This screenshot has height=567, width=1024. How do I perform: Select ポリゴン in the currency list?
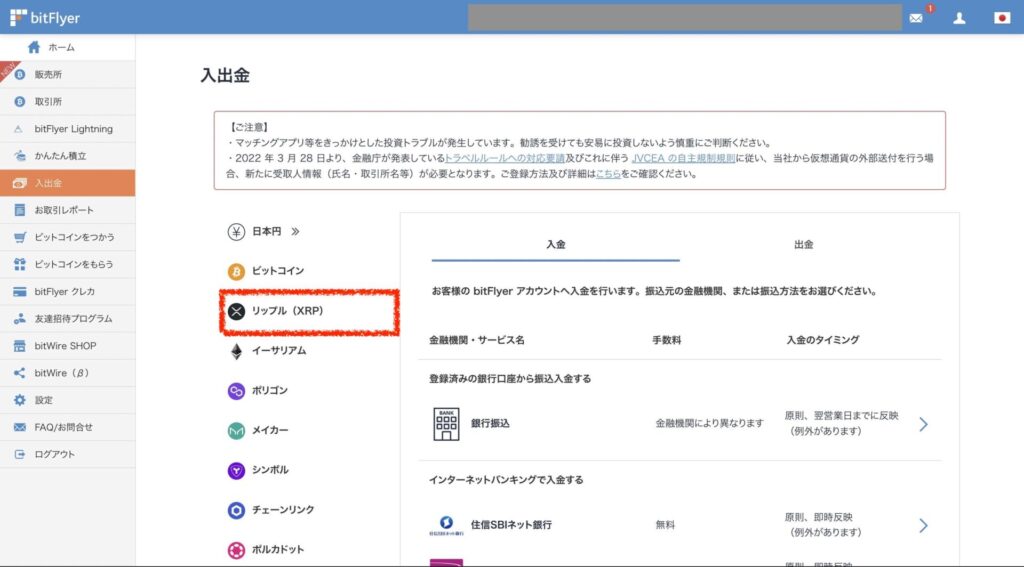(x=270, y=391)
